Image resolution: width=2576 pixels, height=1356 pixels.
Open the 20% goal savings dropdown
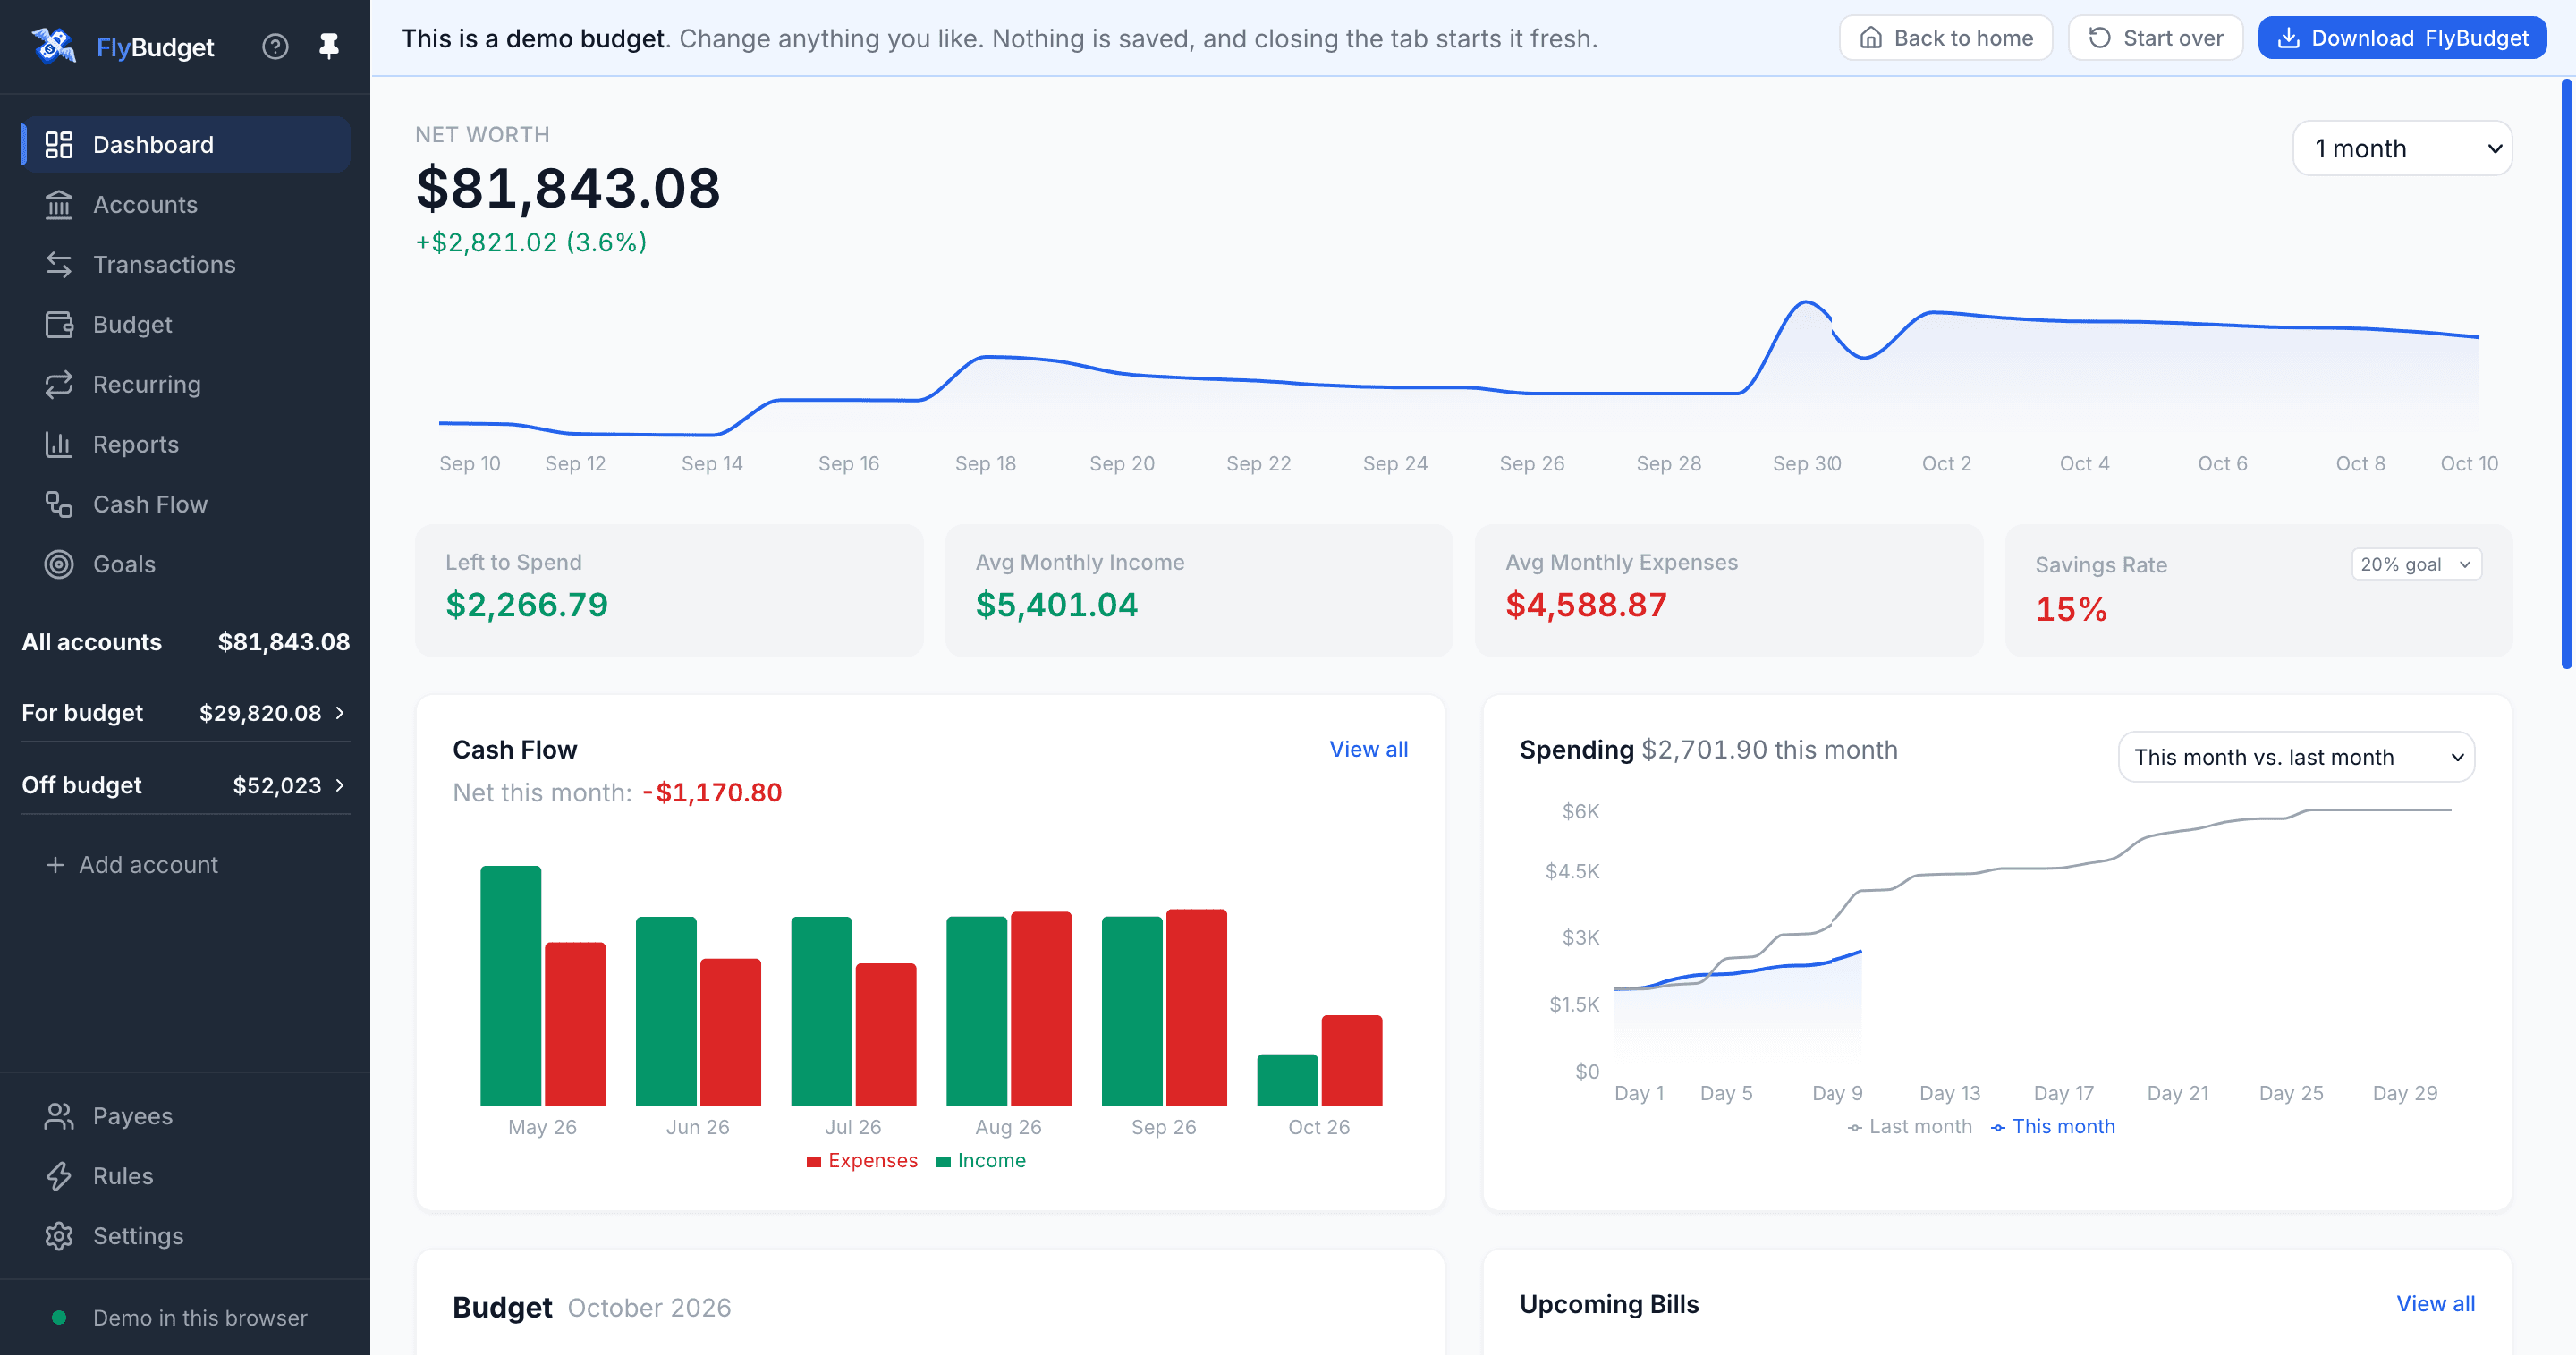coord(2415,565)
